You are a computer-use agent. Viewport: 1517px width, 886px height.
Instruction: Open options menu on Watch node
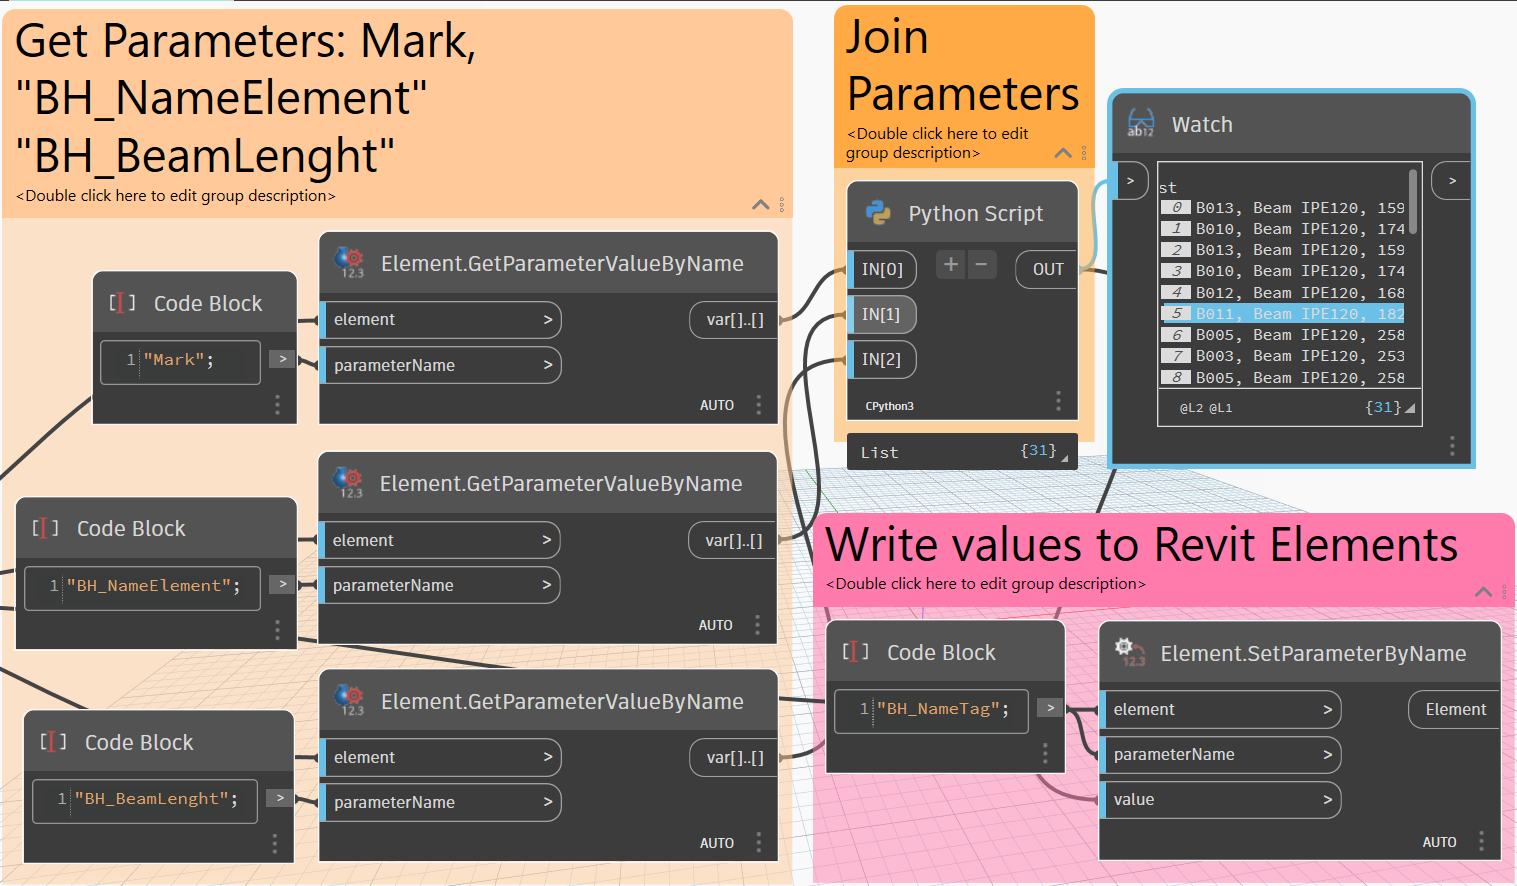pos(1452,445)
